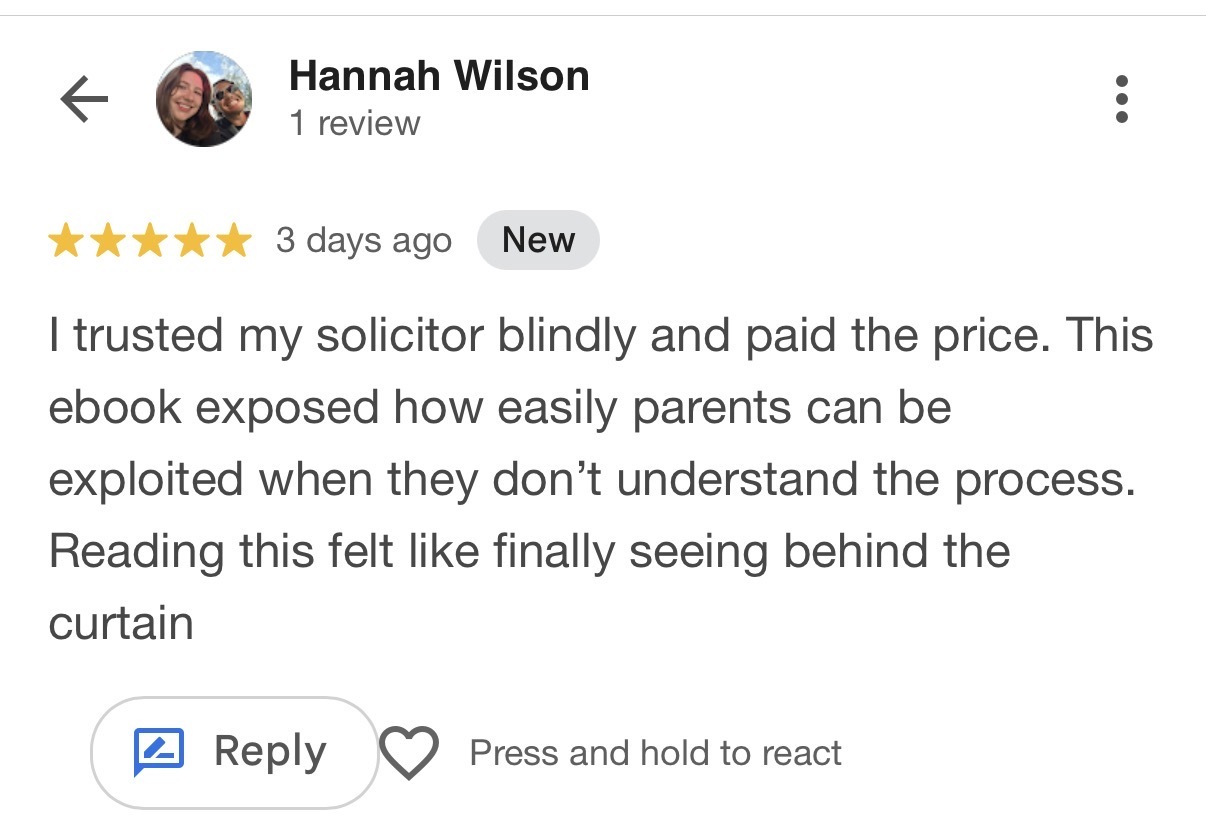Select the second rating star
Screen dimensions: 1206x837
click(108, 241)
